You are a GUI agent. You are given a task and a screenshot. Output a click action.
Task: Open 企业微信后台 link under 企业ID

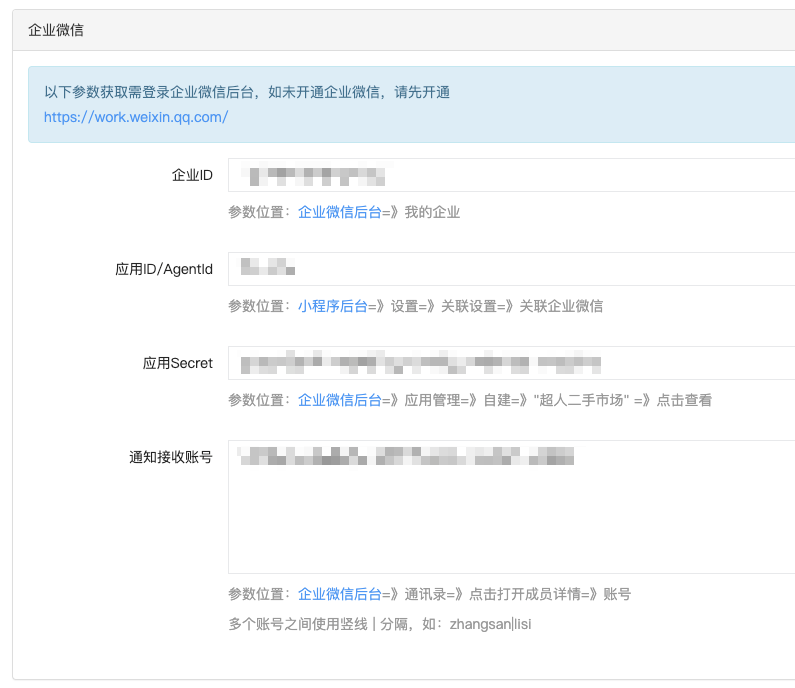340,212
